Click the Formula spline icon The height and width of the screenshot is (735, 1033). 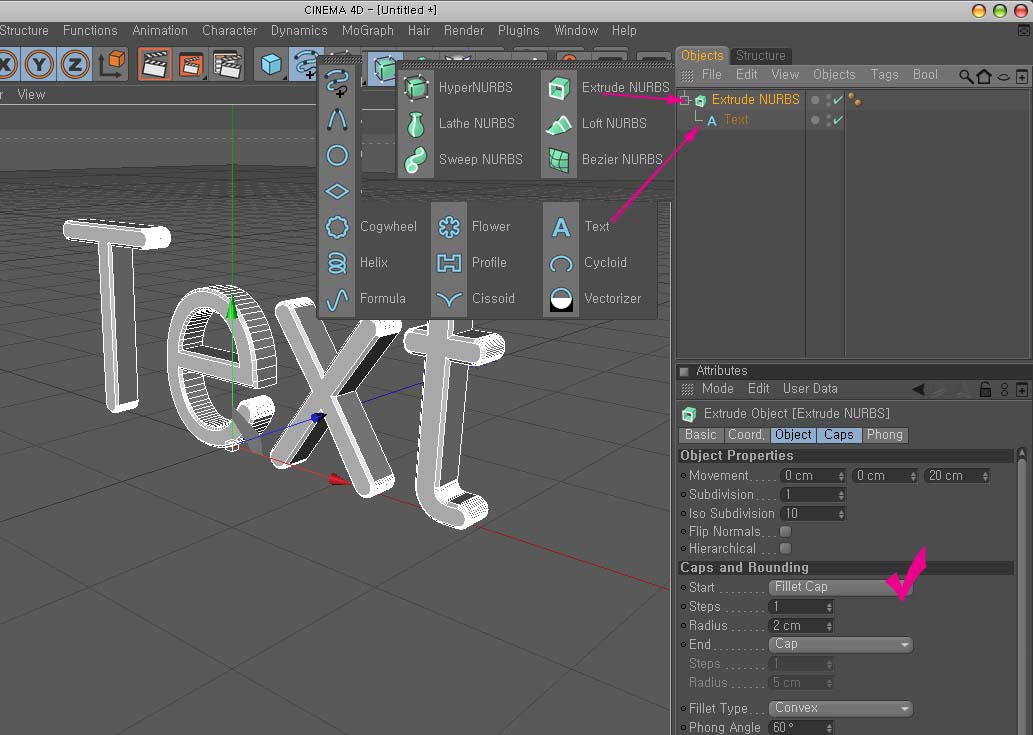[337, 298]
